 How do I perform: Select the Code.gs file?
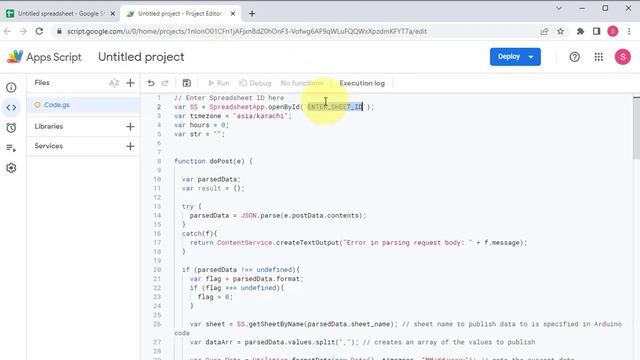pos(83,105)
